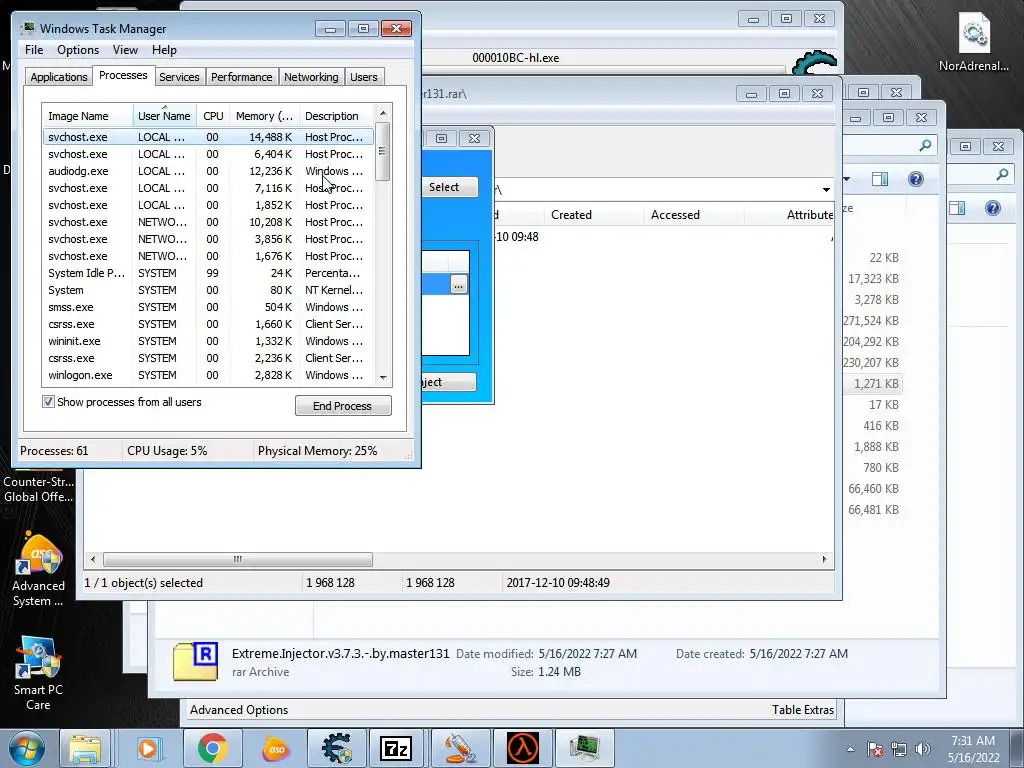Screen dimensions: 1024x768
Task: Open the Options menu in Task Manager
Action: [x=78, y=50]
